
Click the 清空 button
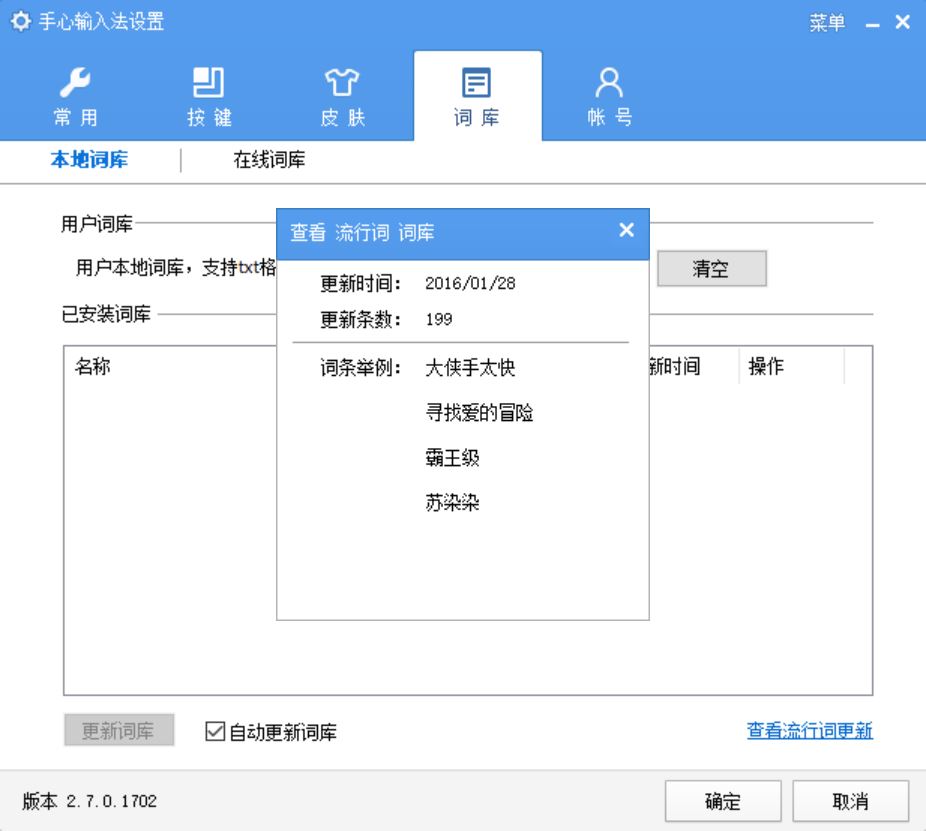(712, 269)
